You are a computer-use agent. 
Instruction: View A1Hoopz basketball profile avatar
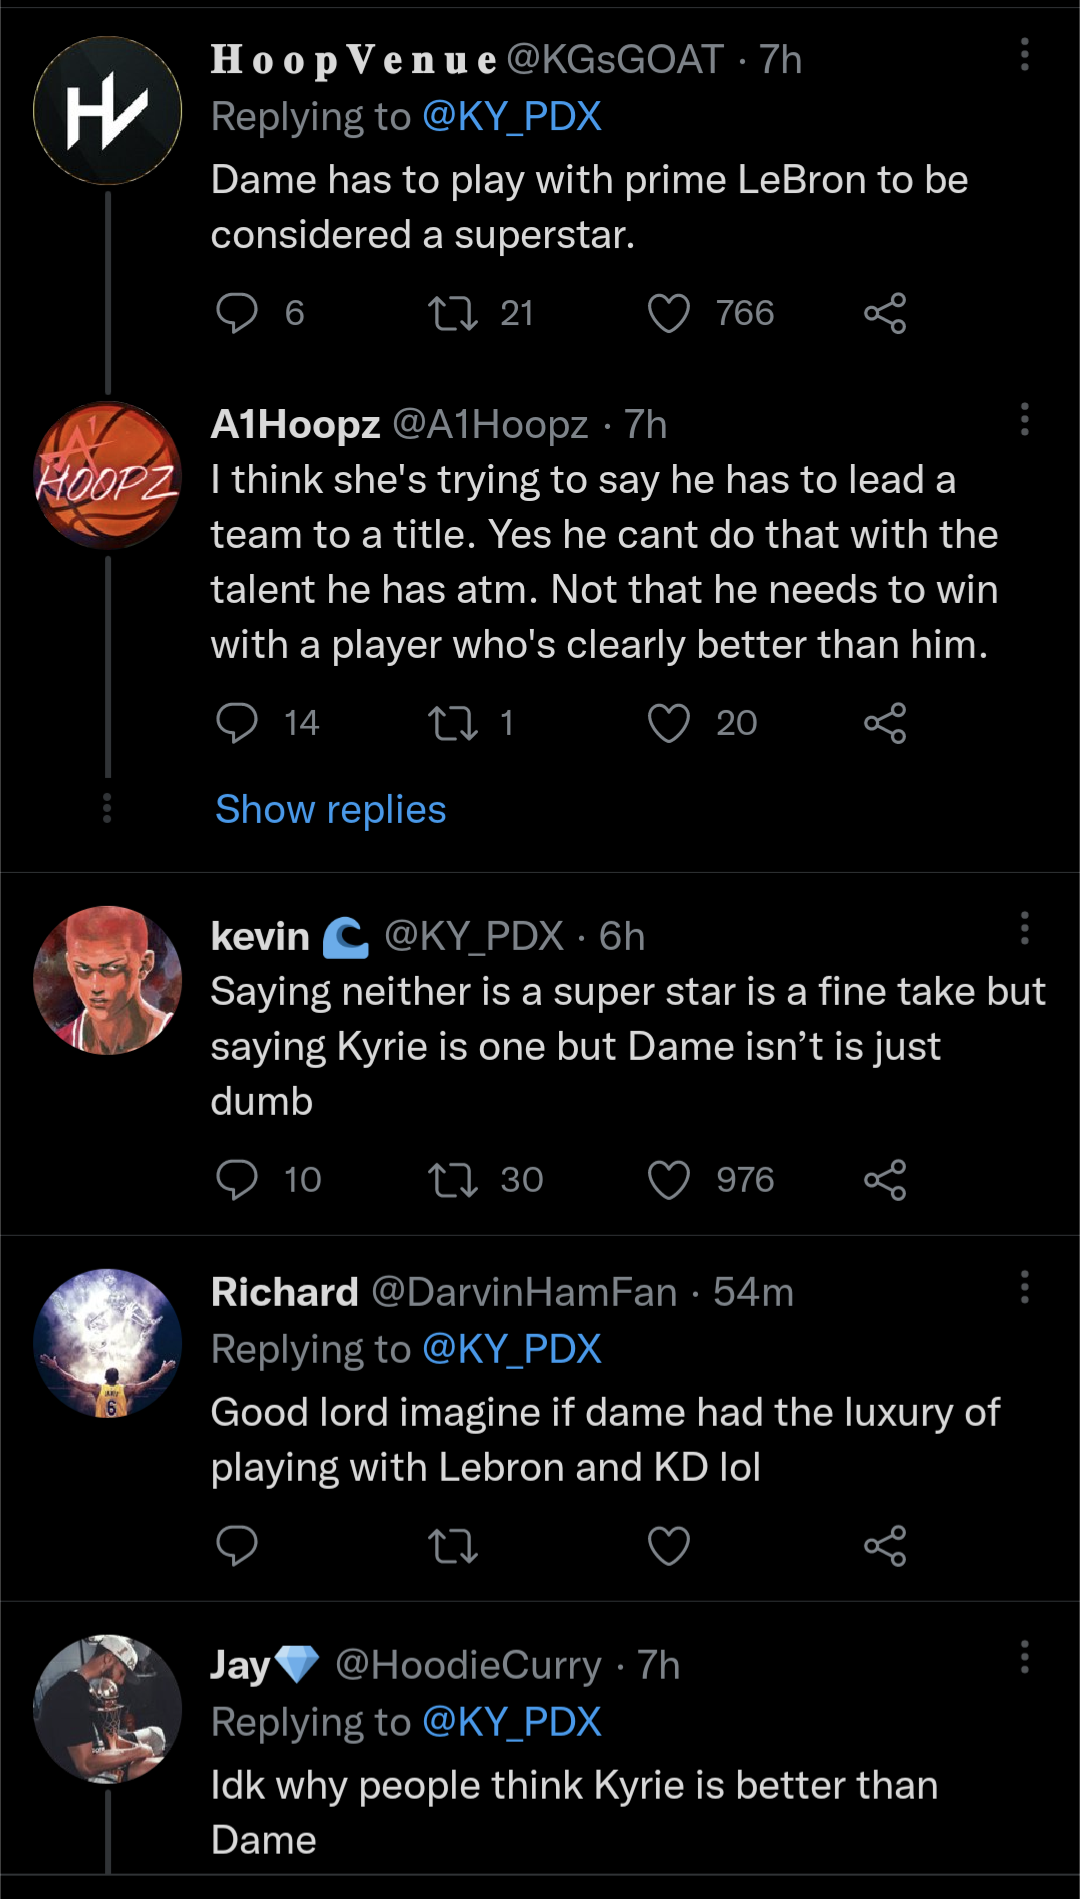(x=108, y=475)
